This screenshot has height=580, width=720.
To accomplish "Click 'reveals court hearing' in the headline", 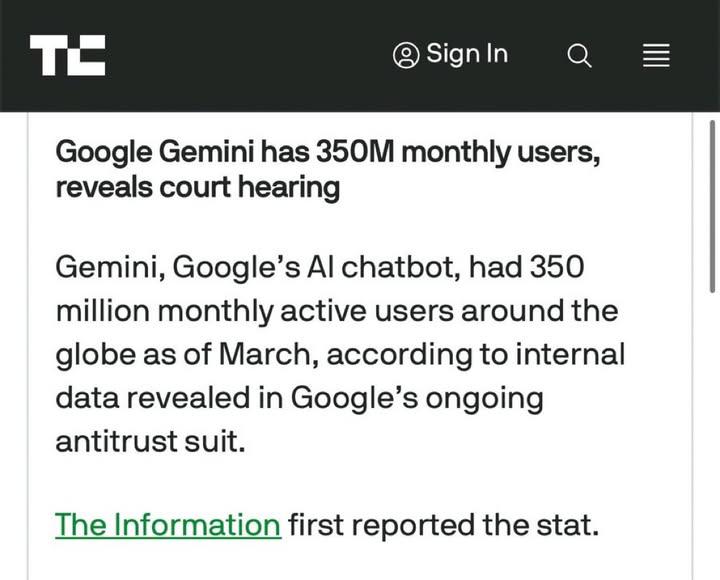I will tap(197, 187).
